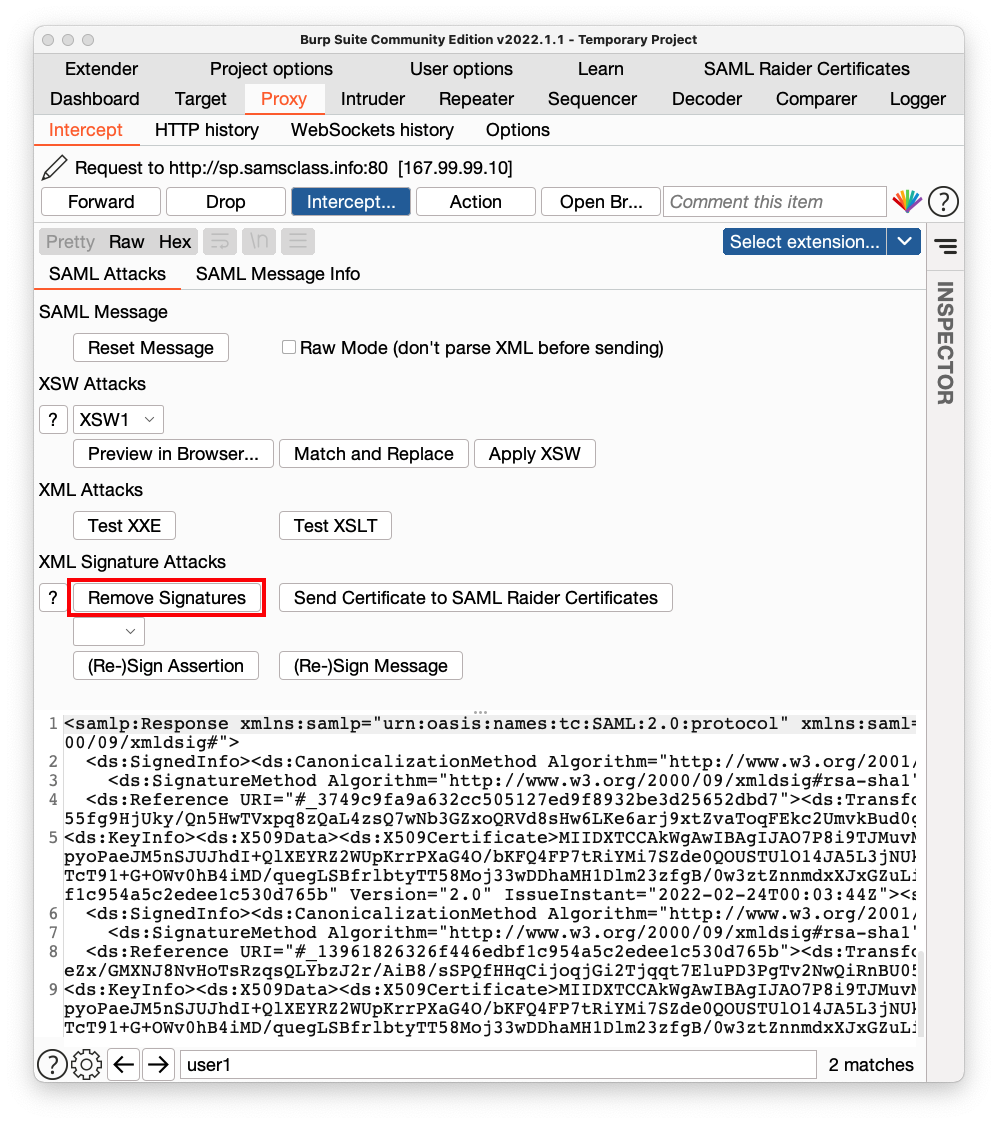Go to the next search match arrow

click(x=158, y=1065)
